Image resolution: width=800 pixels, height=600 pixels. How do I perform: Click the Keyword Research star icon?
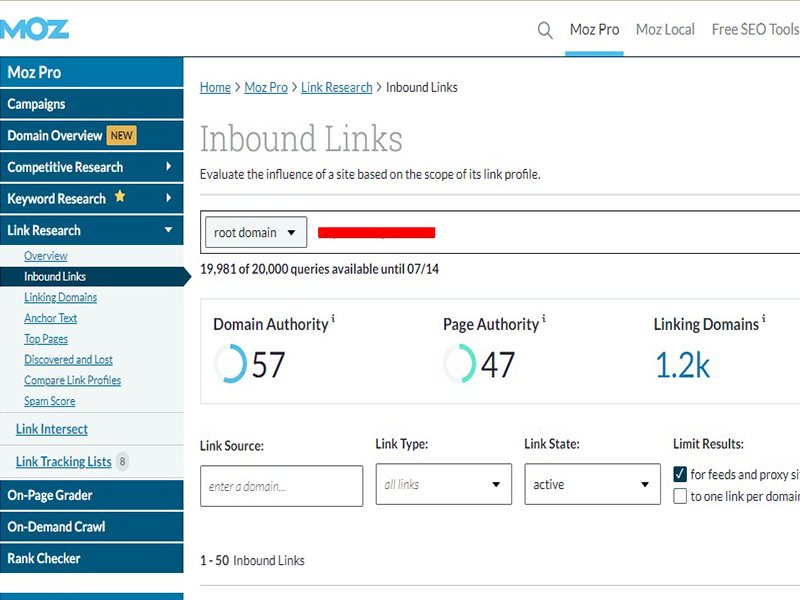(120, 197)
